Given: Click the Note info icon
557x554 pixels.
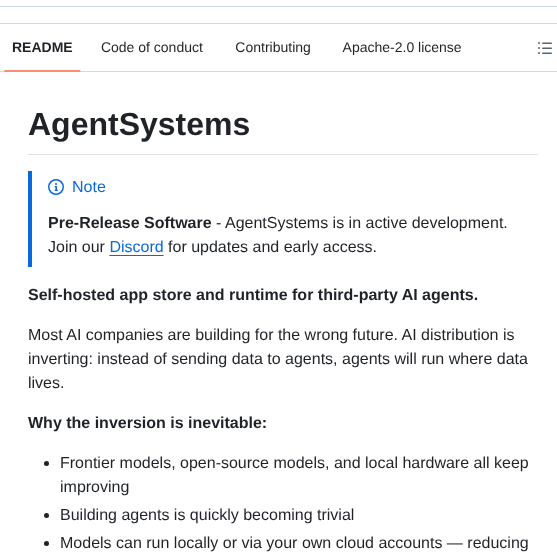Looking at the screenshot, I should coord(56,187).
